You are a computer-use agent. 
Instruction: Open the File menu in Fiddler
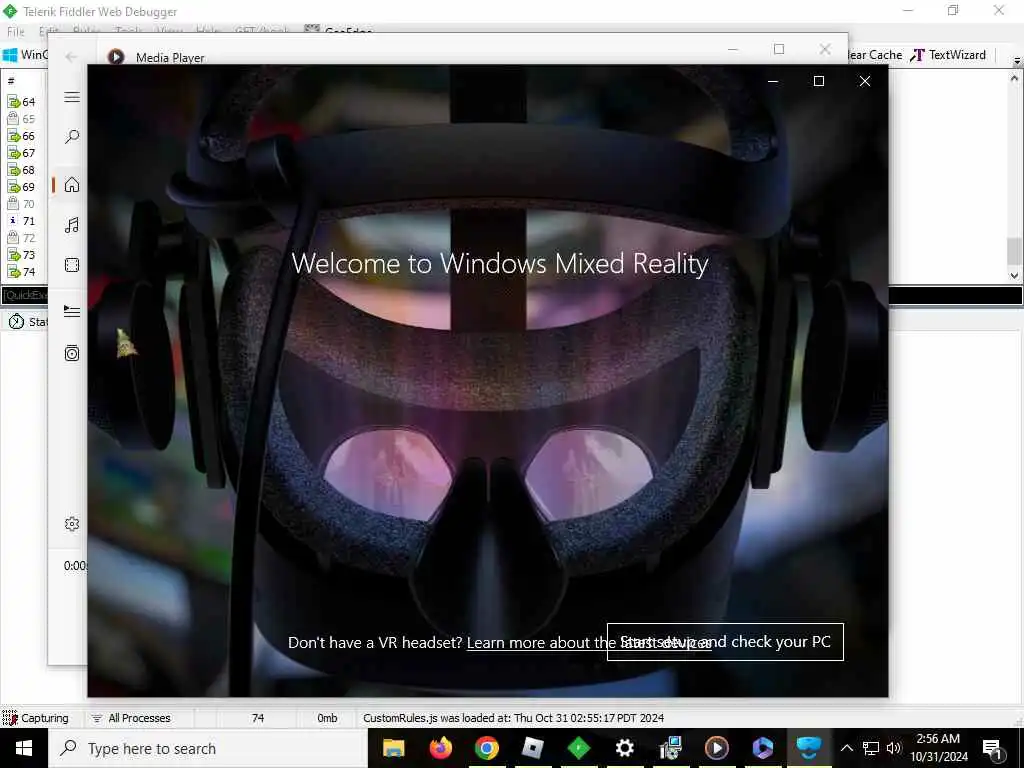[15, 31]
